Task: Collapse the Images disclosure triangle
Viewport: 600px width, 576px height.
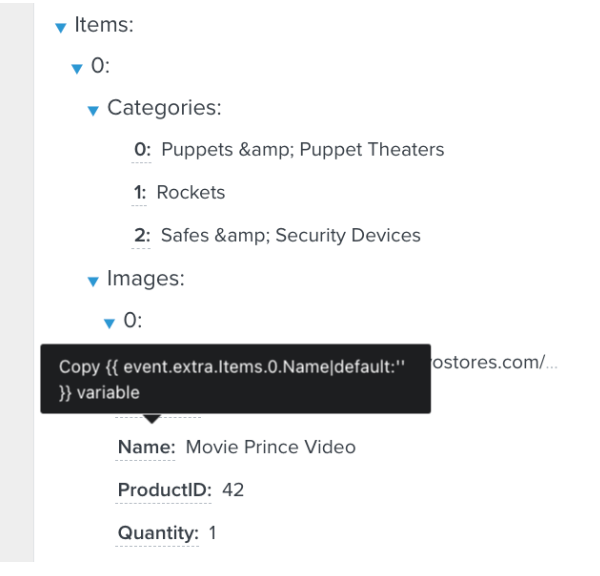Action: (x=93, y=282)
